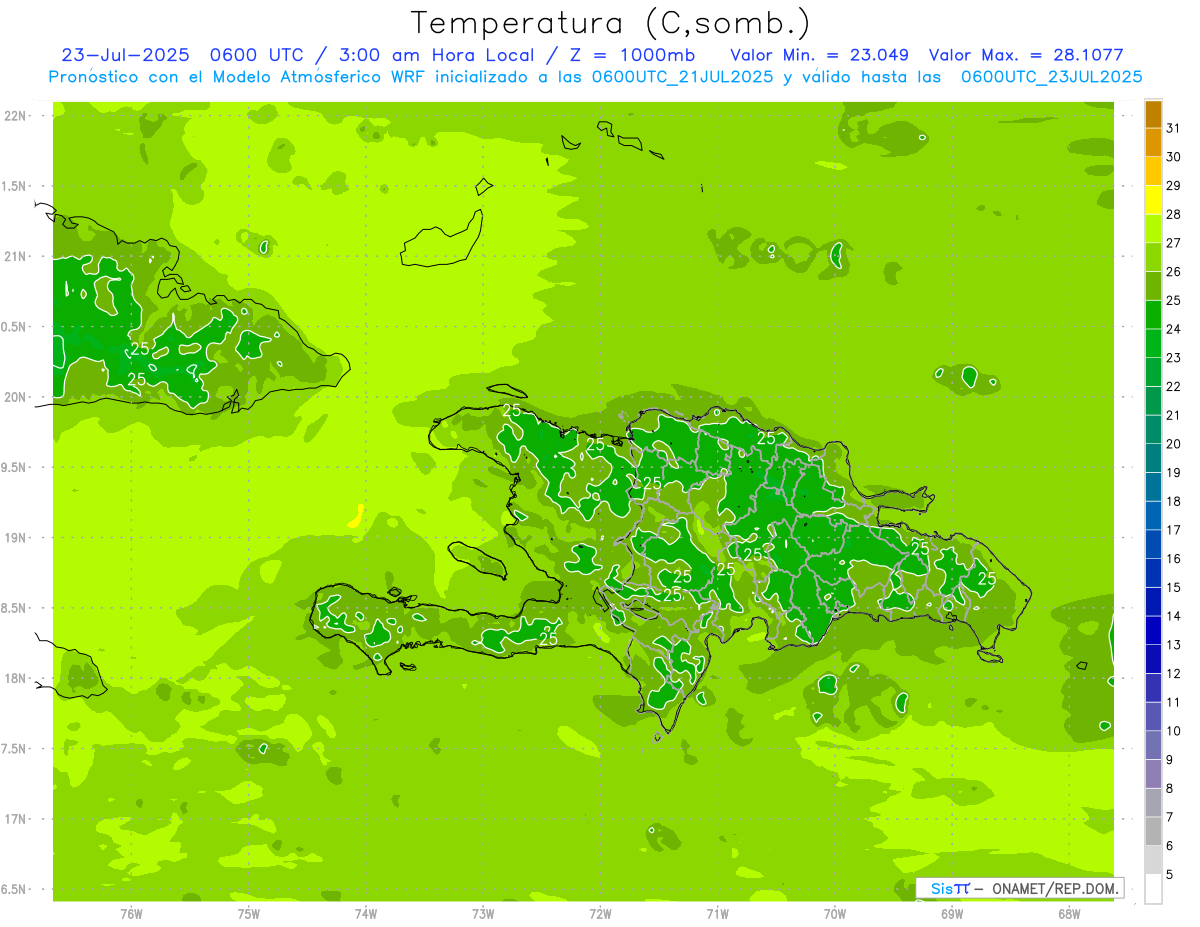Click the "69W" longitude label
Screen dimensions: 1200x927
pyautogui.click(x=952, y=913)
